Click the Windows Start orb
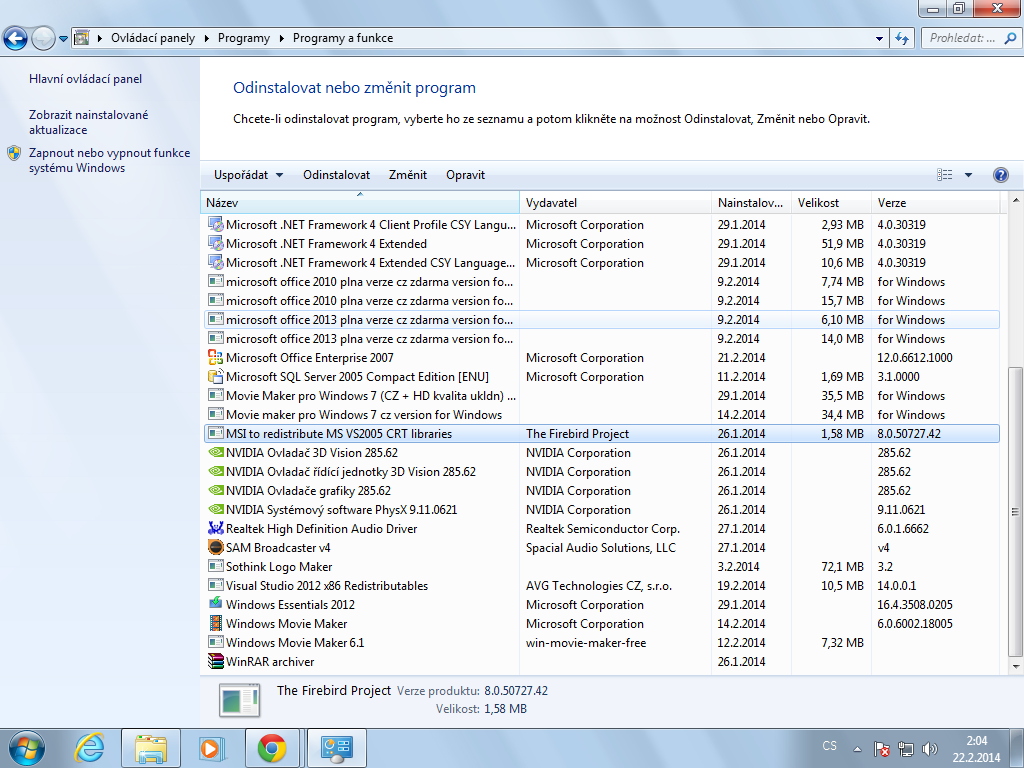This screenshot has height=768, width=1024. [x=26, y=748]
